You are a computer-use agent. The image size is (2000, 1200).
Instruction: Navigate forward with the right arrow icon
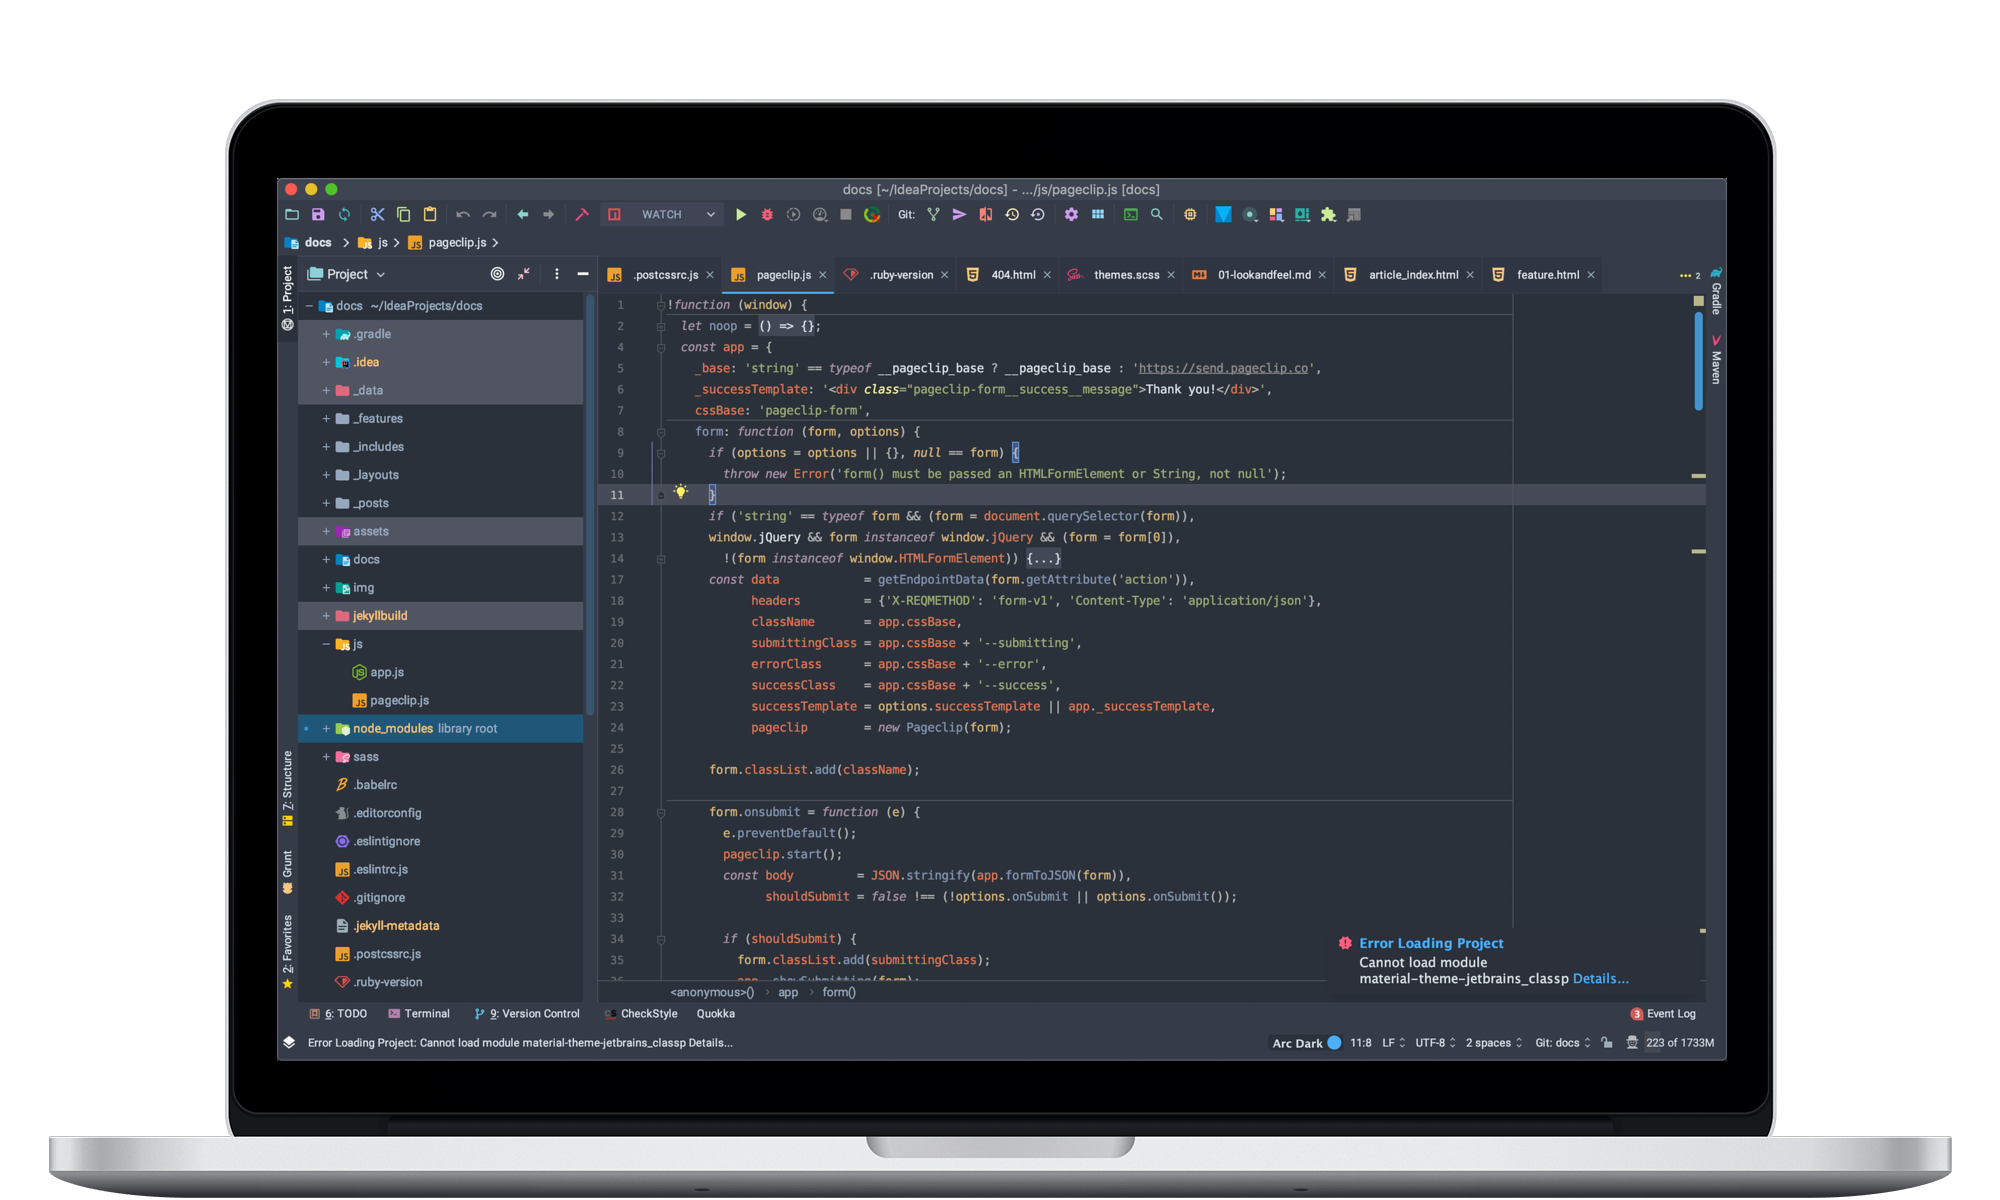[548, 214]
